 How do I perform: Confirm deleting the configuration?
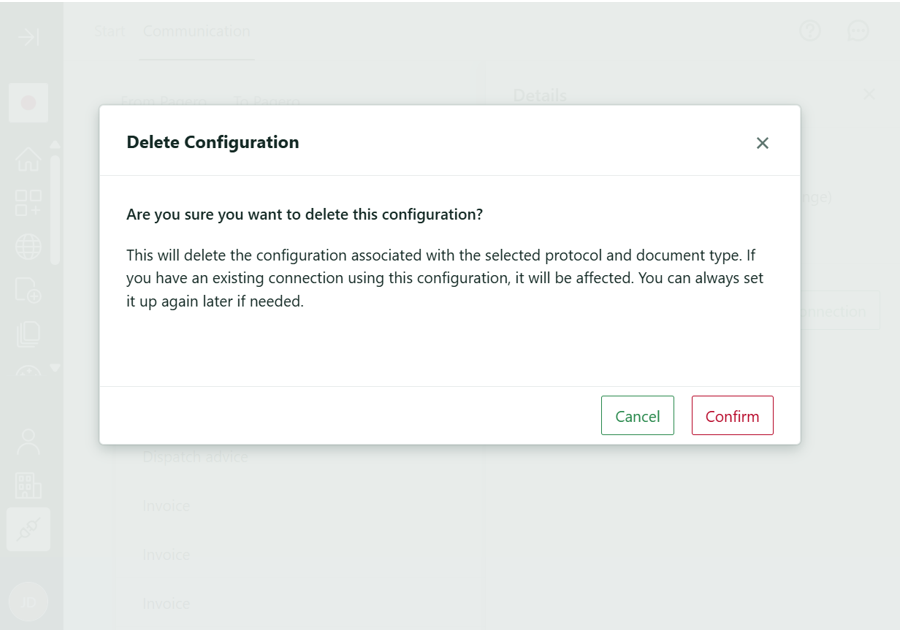tap(732, 416)
